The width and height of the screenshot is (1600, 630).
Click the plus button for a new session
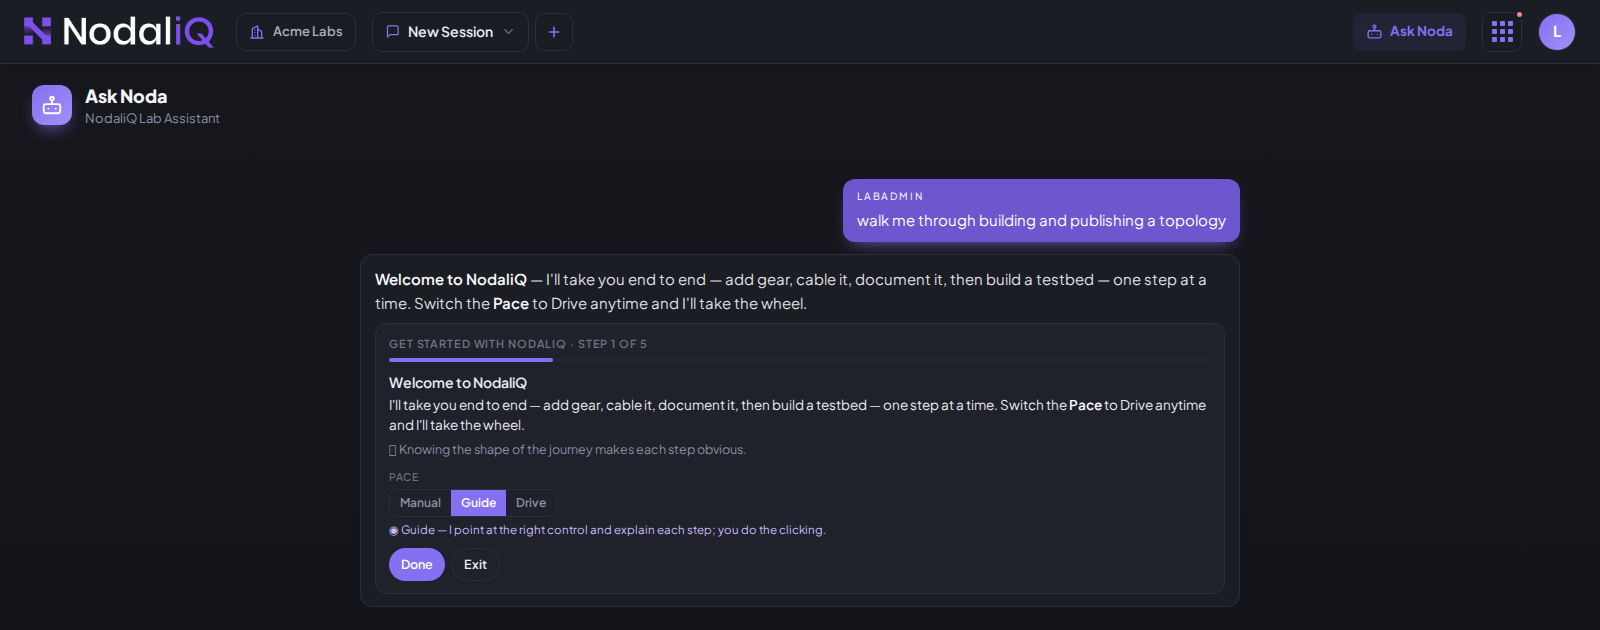click(554, 32)
